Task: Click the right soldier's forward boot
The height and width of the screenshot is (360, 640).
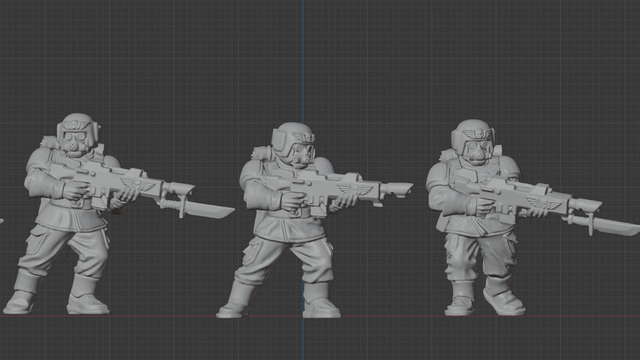Action: (x=503, y=296)
